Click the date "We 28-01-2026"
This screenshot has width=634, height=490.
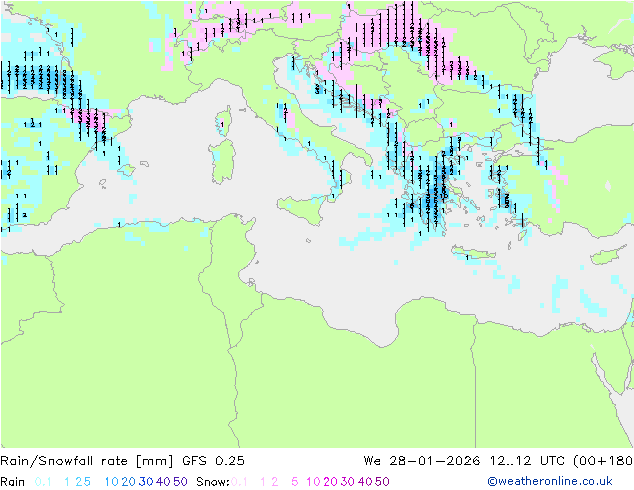tap(422, 460)
